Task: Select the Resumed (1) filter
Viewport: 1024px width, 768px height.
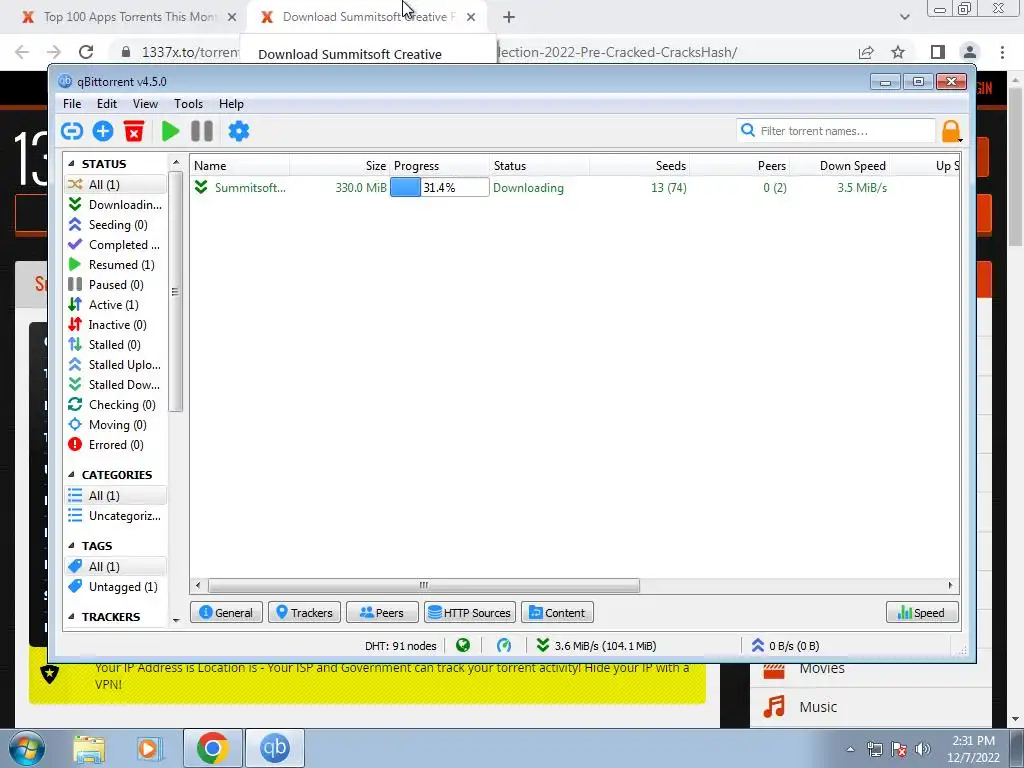Action: (x=116, y=264)
